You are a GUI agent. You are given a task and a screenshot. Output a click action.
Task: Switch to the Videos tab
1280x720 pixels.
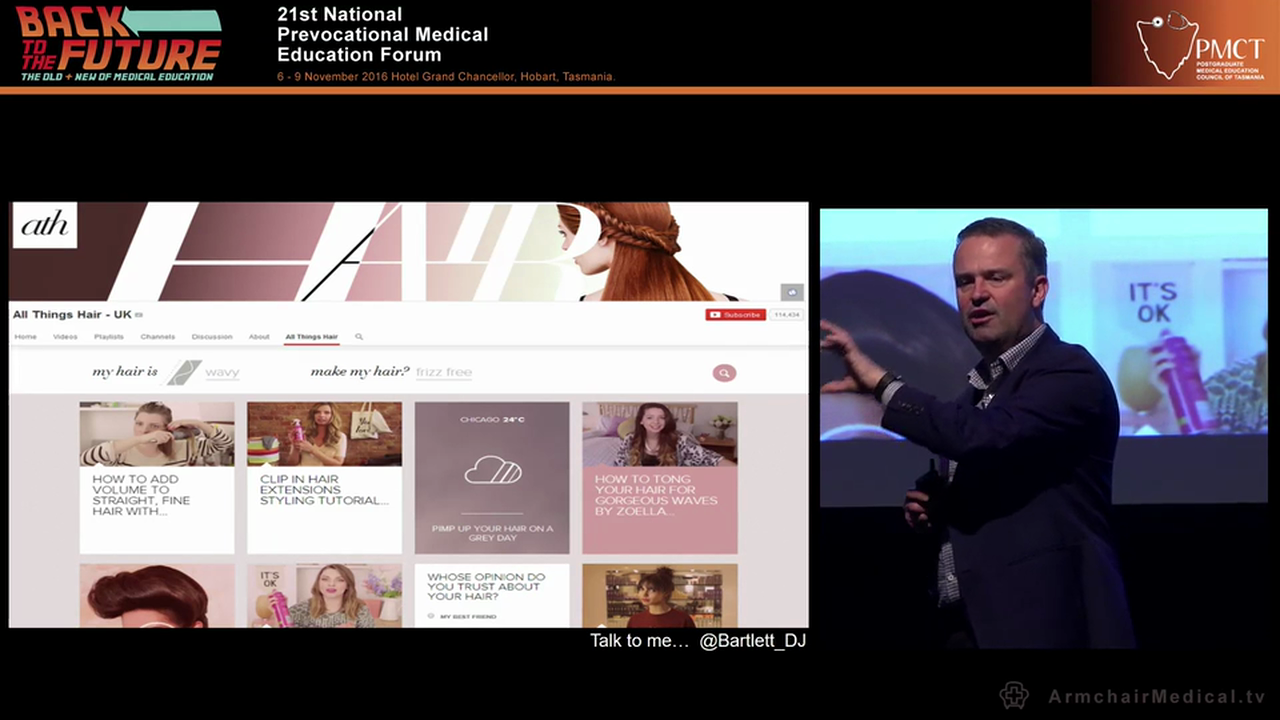[x=65, y=337]
